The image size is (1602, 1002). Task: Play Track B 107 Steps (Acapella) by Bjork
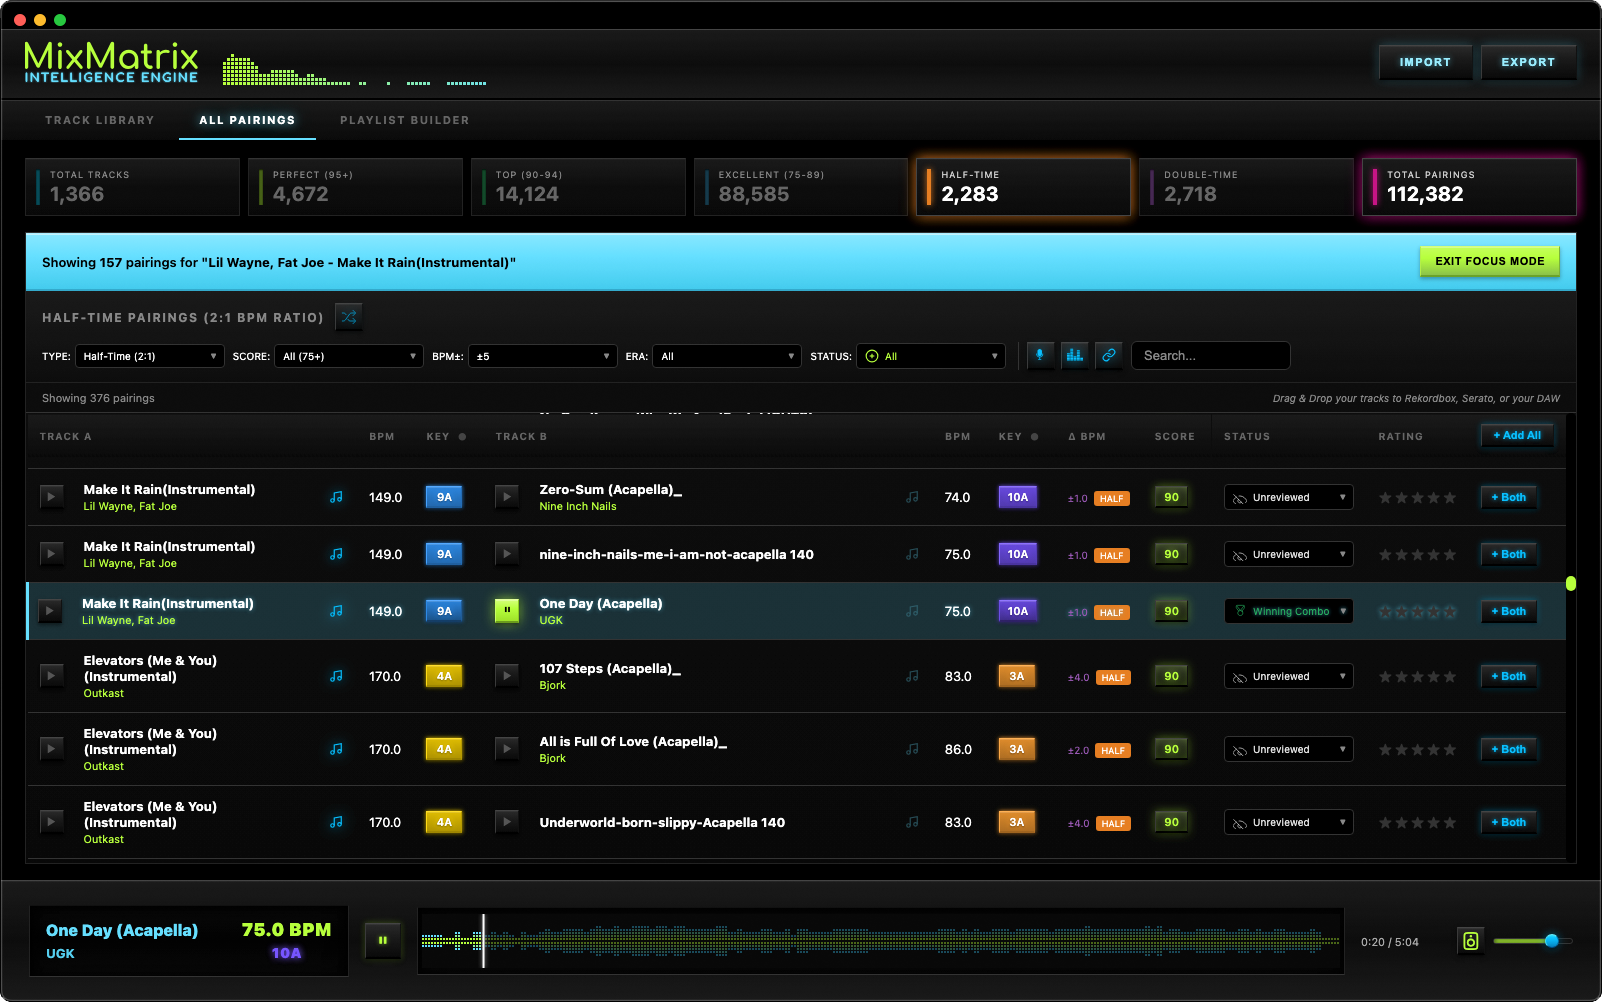click(507, 676)
